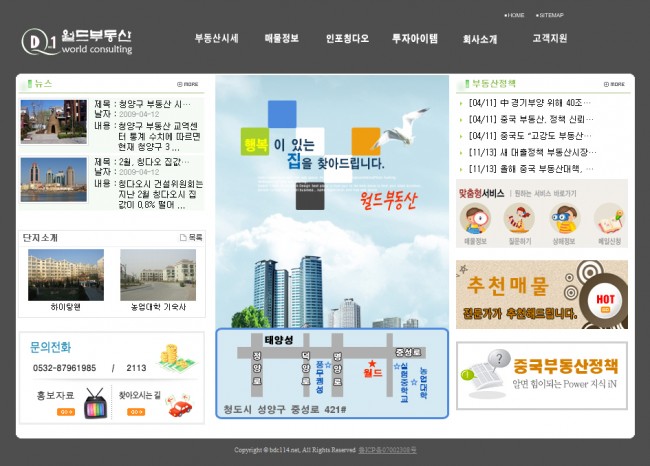Open the 매물정보 magnifier kid icon

(475, 219)
